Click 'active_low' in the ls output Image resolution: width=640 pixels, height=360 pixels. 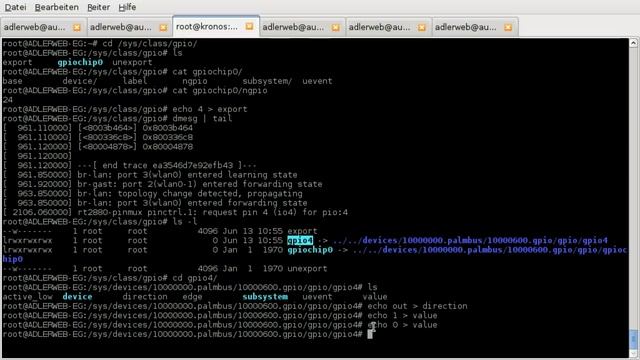pos(27,297)
